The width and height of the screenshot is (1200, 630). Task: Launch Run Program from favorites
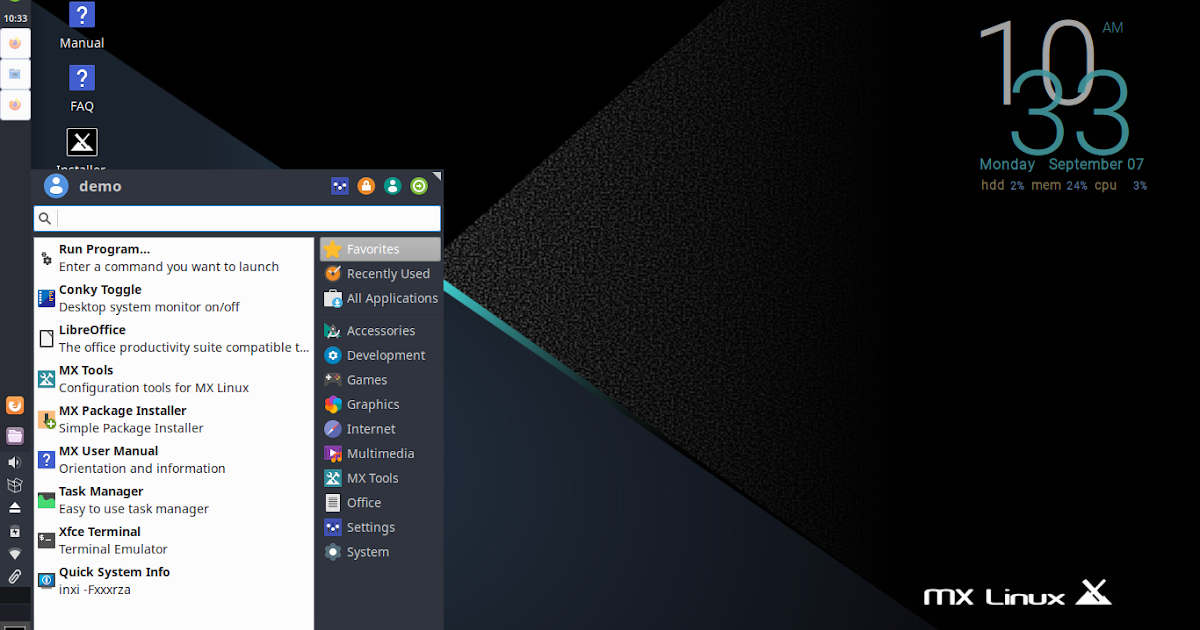(173, 258)
